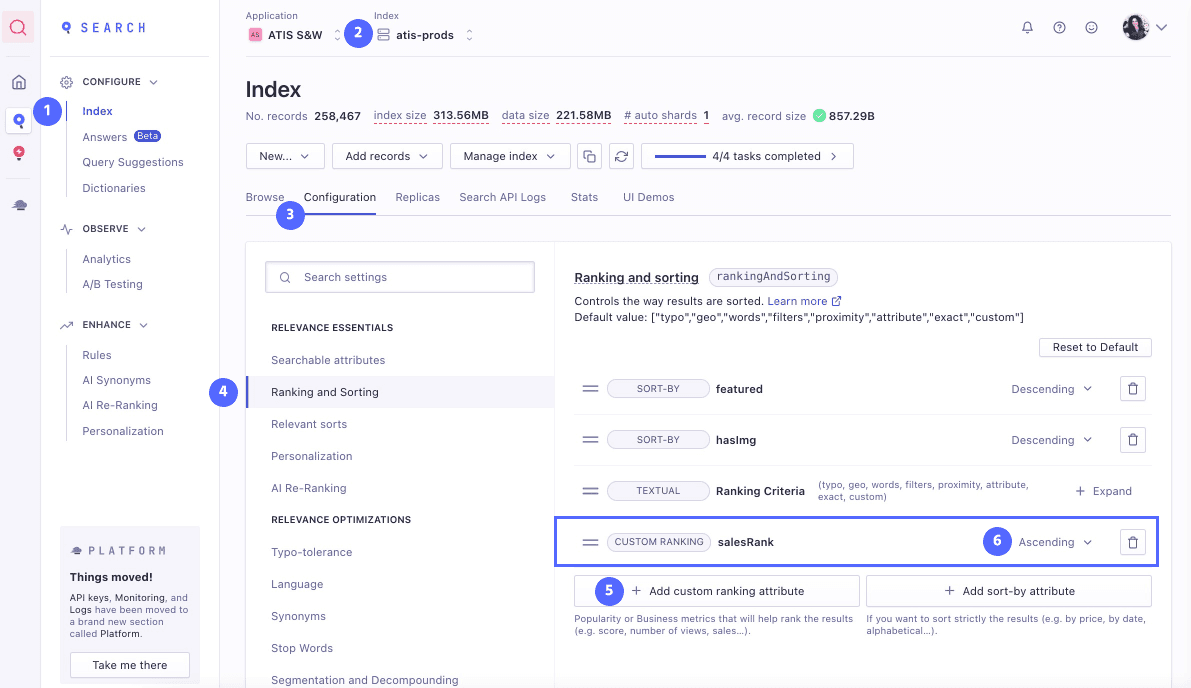Delete the salesRank custom ranking attribute

pos(1133,542)
